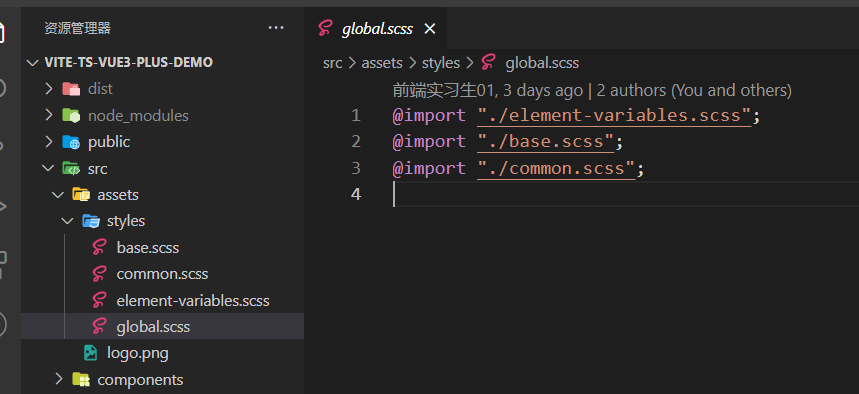Click the dist folder icon

click(71, 89)
